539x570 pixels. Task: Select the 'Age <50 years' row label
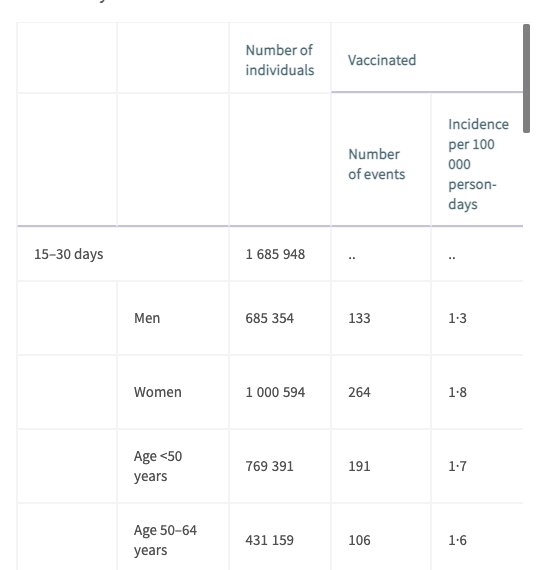tap(158, 466)
